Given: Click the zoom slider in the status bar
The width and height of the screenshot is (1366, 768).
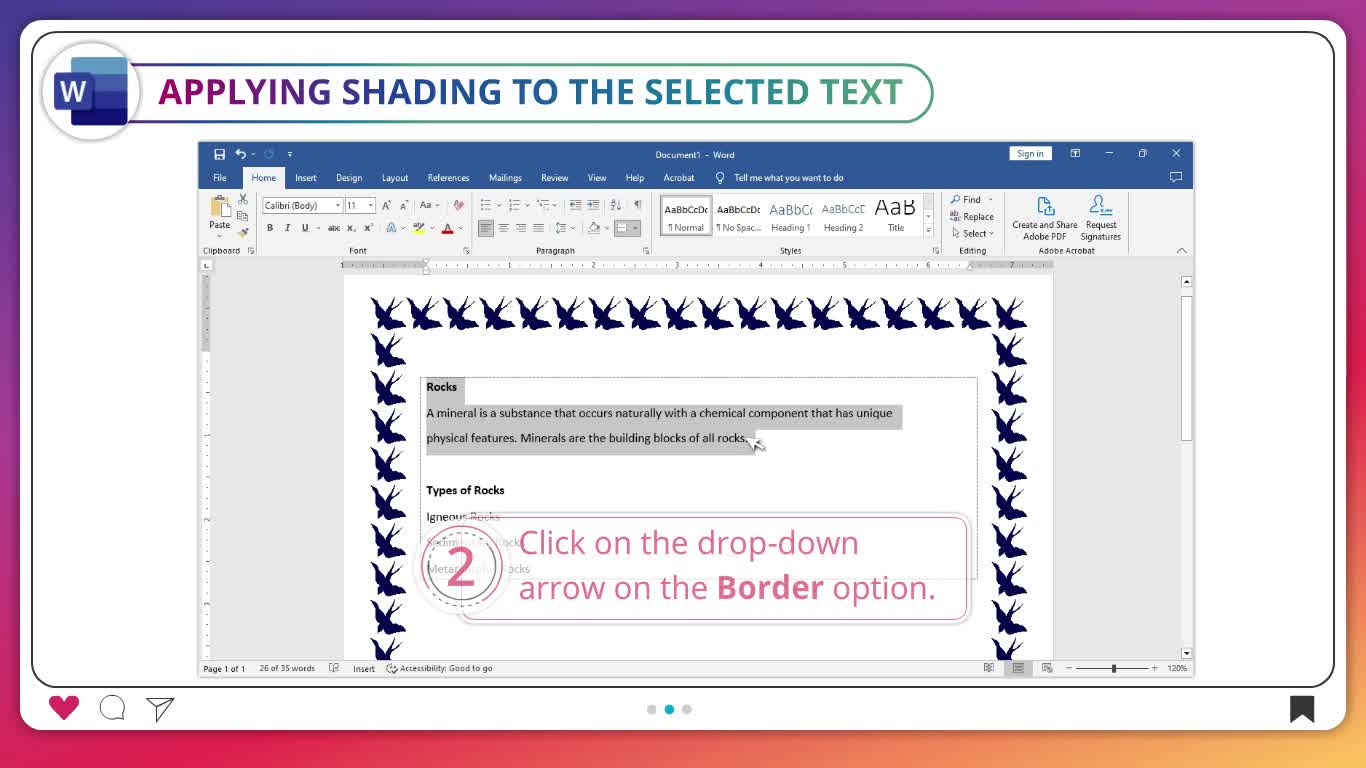Looking at the screenshot, I should tap(1114, 668).
